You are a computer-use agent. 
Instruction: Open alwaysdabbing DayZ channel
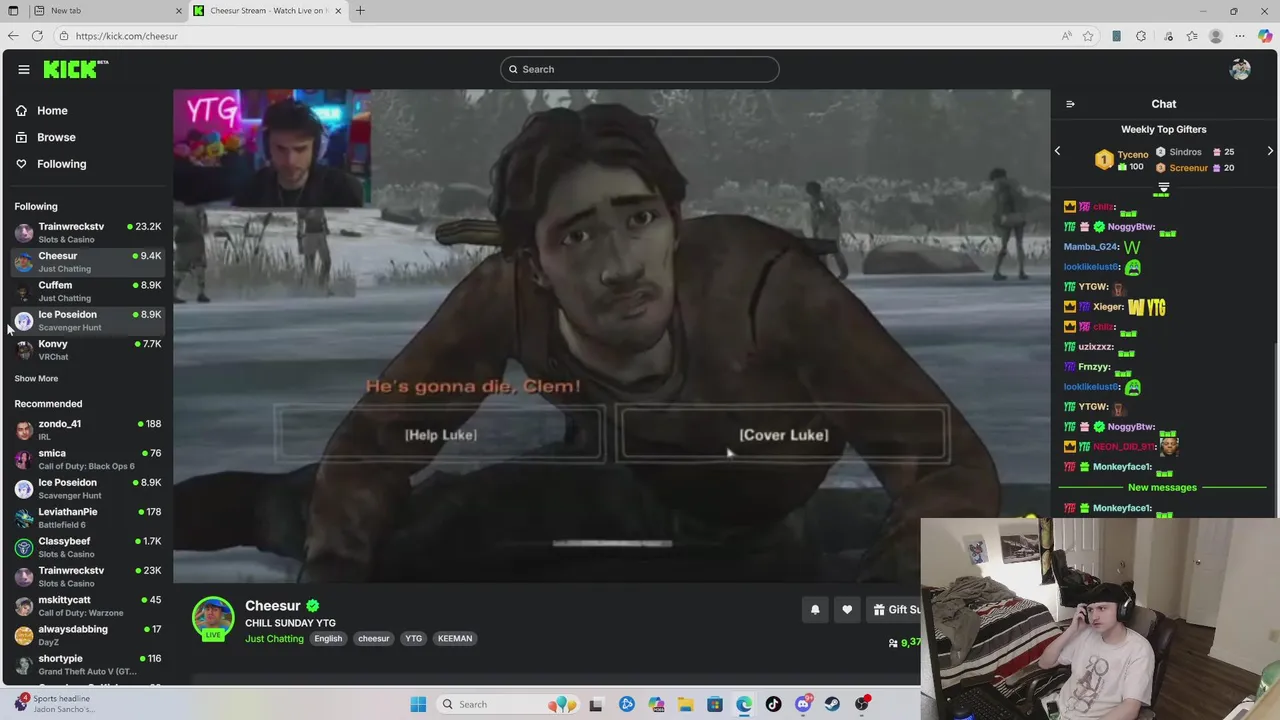click(x=88, y=635)
